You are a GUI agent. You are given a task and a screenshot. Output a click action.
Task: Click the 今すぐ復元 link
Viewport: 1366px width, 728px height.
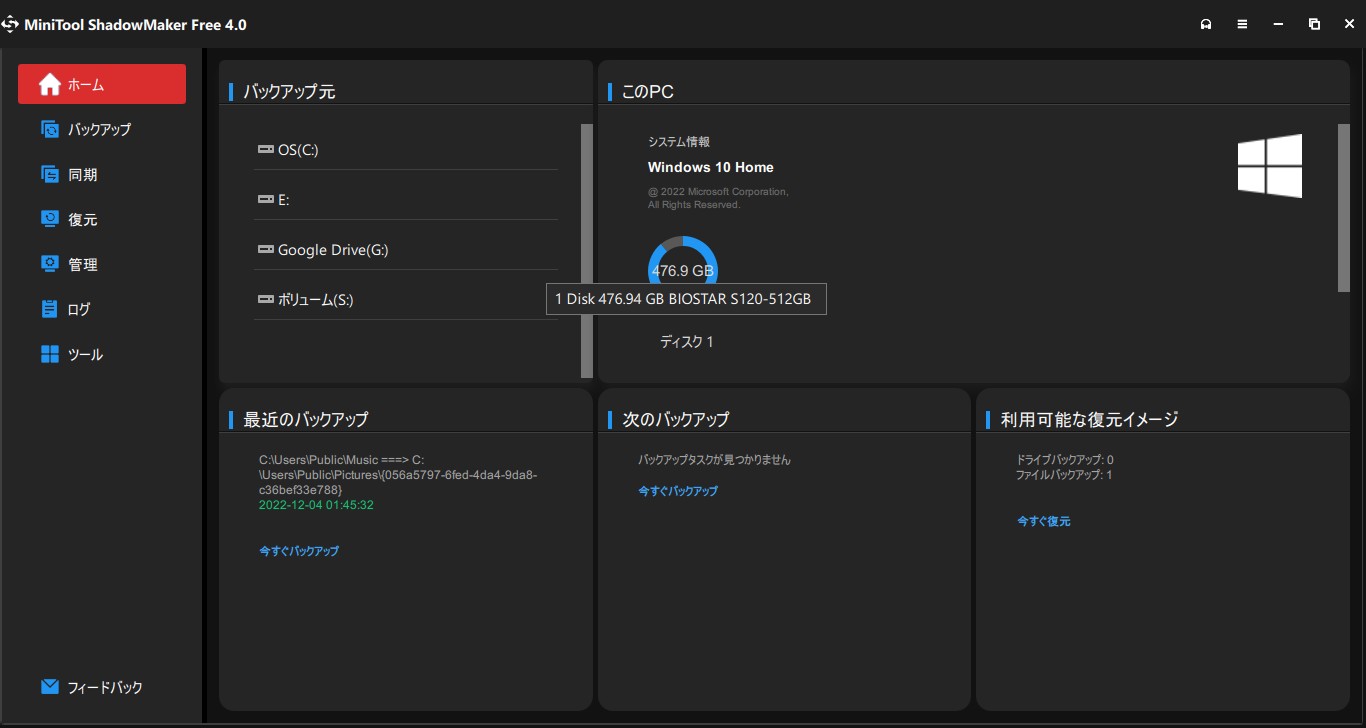click(x=1044, y=521)
